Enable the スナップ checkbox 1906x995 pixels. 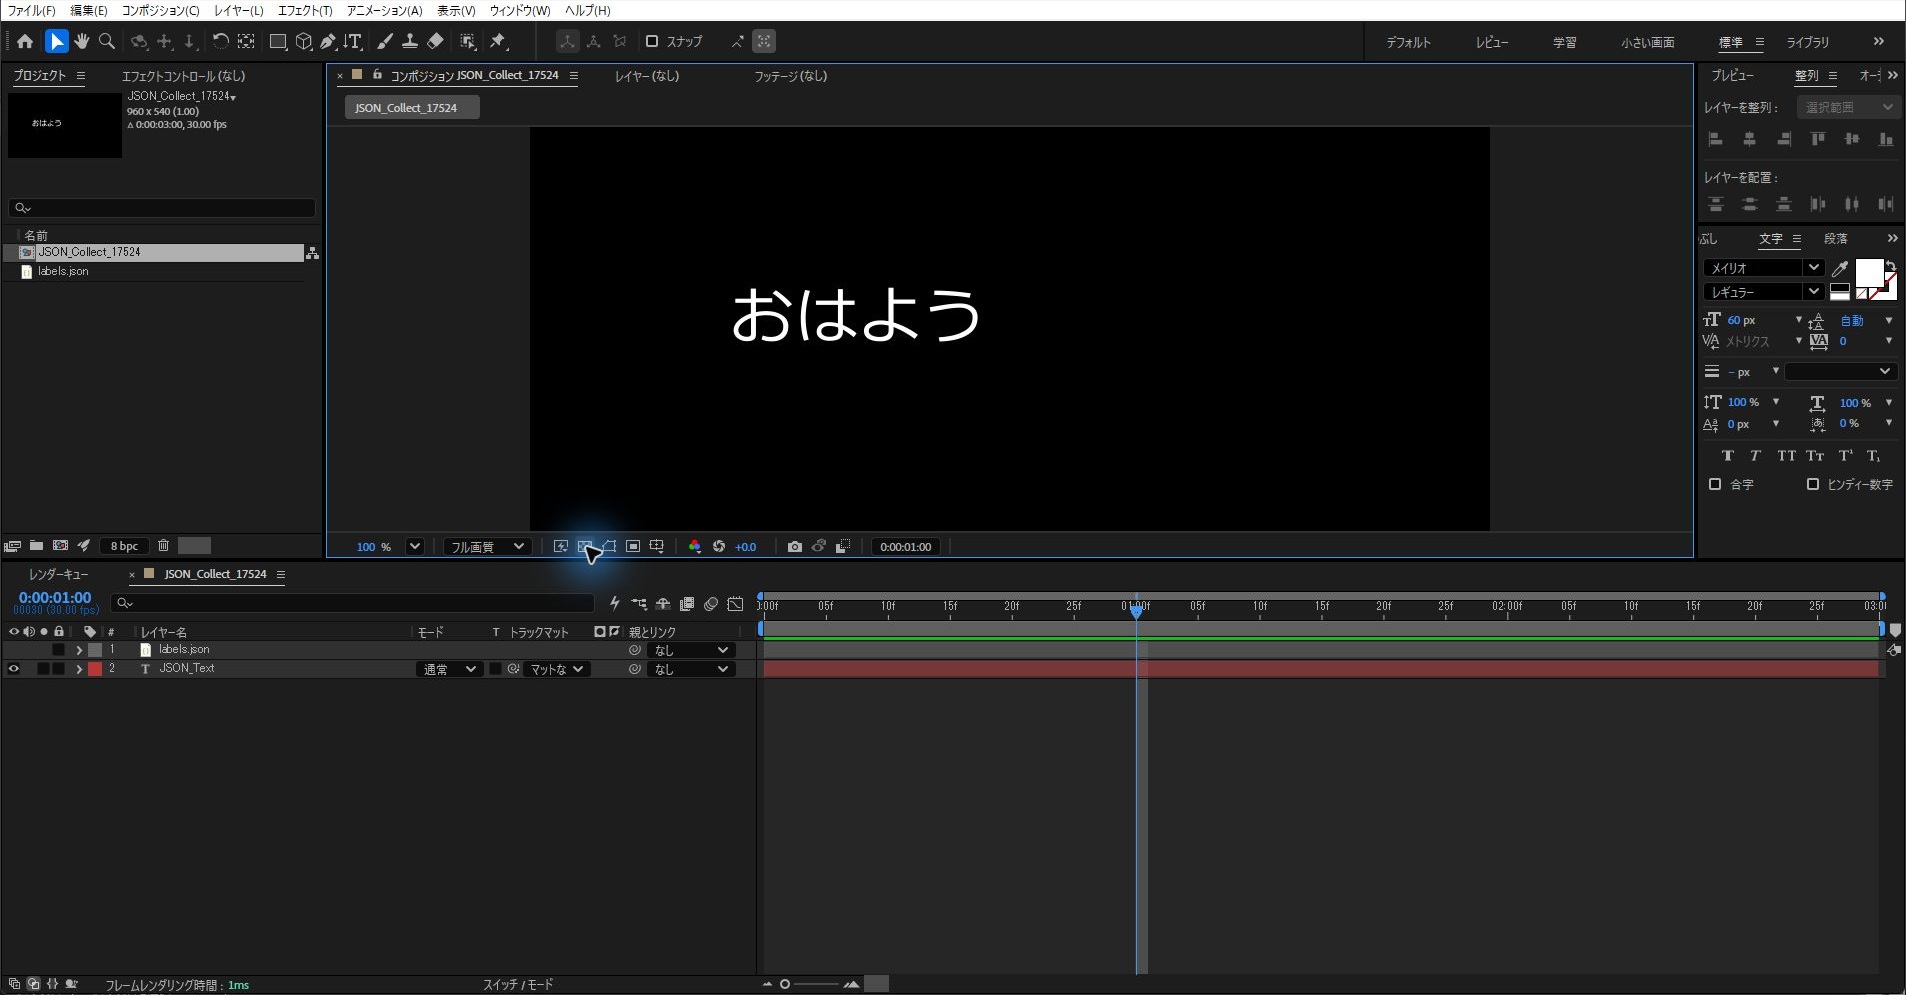[x=652, y=41]
